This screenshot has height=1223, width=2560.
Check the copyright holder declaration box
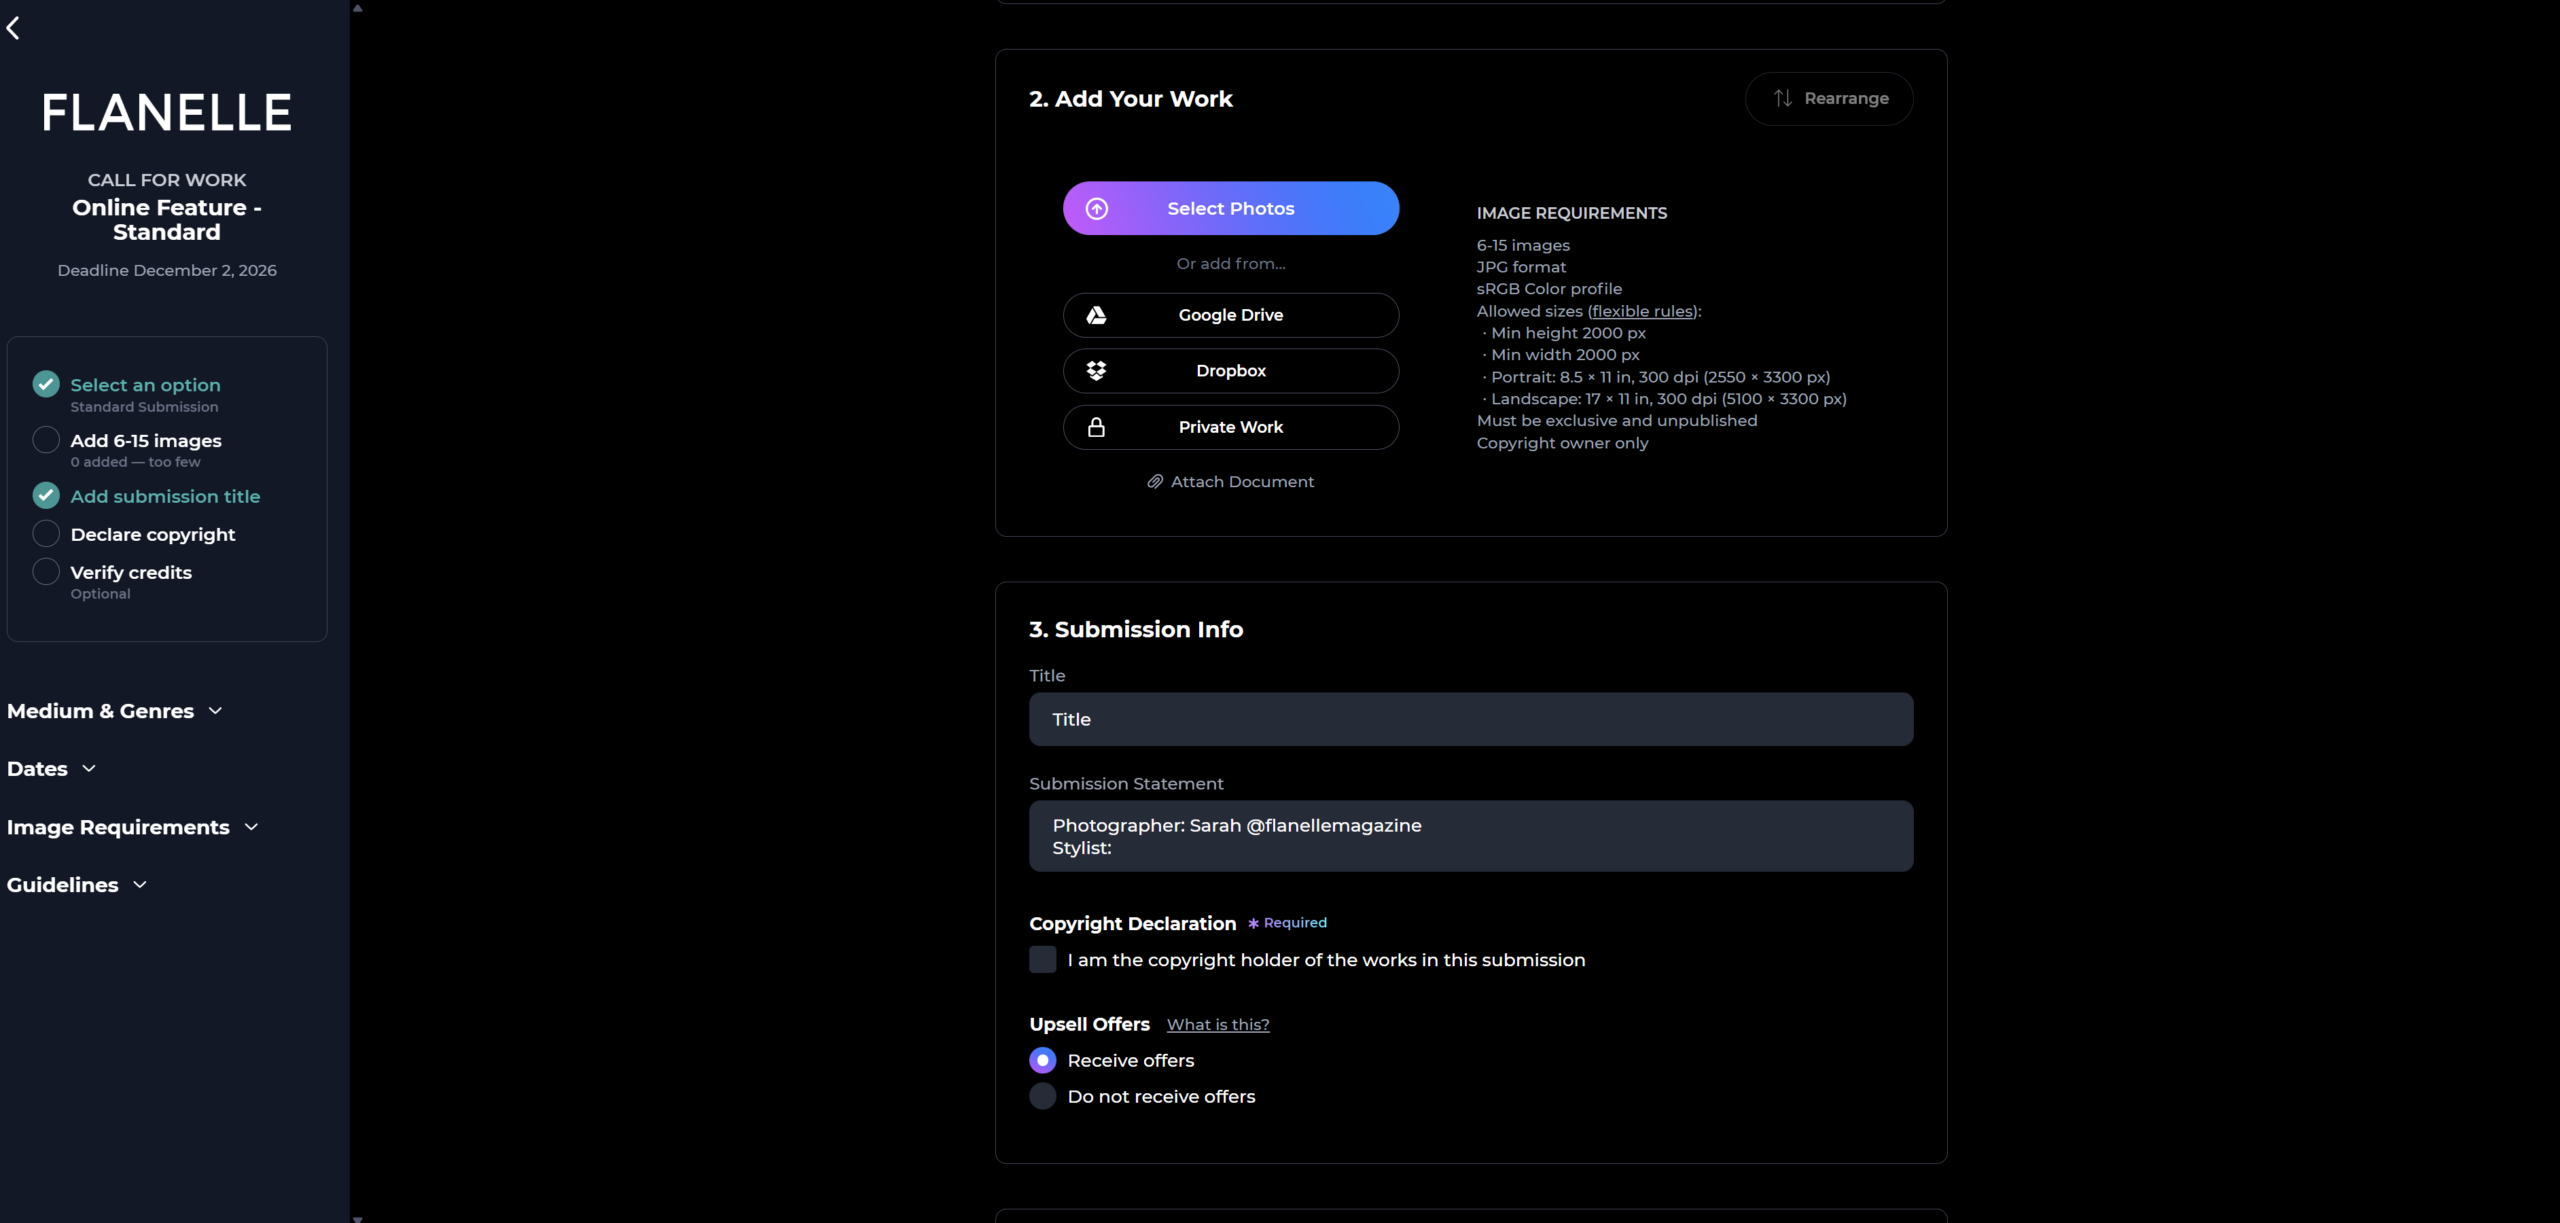click(x=1043, y=960)
